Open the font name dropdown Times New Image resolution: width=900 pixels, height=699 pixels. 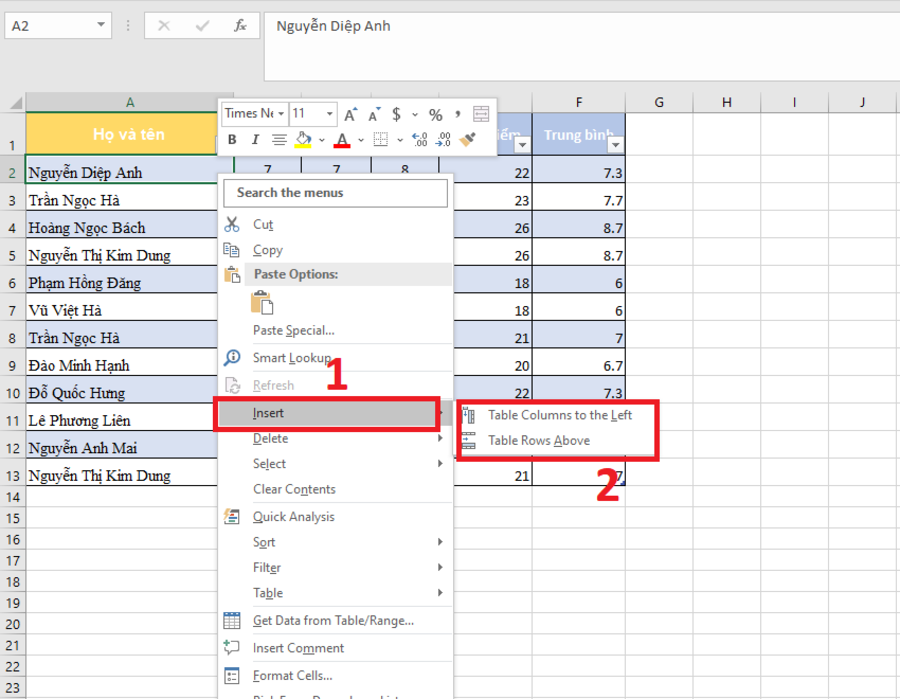pos(281,114)
